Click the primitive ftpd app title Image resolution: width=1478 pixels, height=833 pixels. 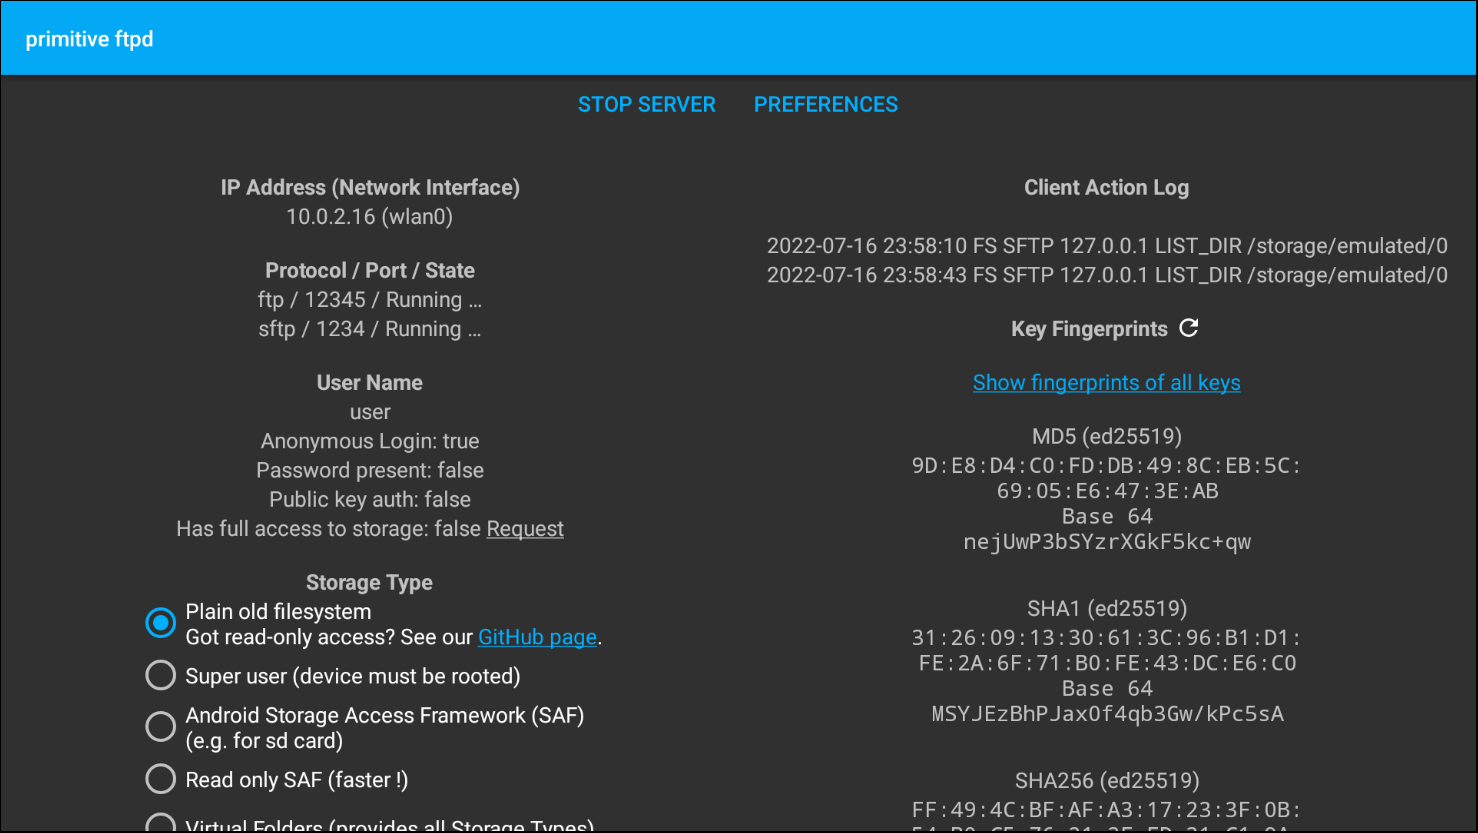pos(89,39)
